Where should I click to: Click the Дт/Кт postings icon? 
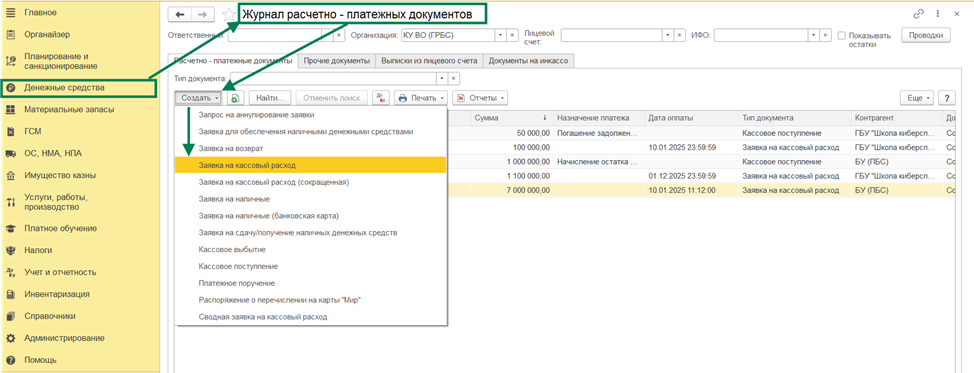381,98
